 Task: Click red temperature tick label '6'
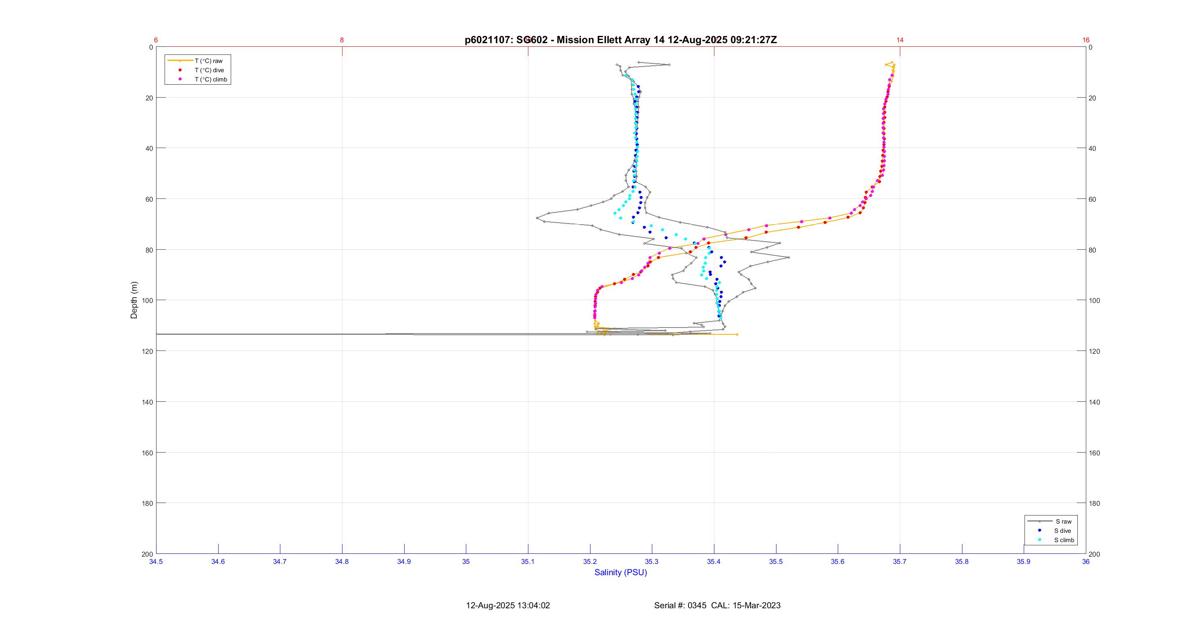[156, 40]
